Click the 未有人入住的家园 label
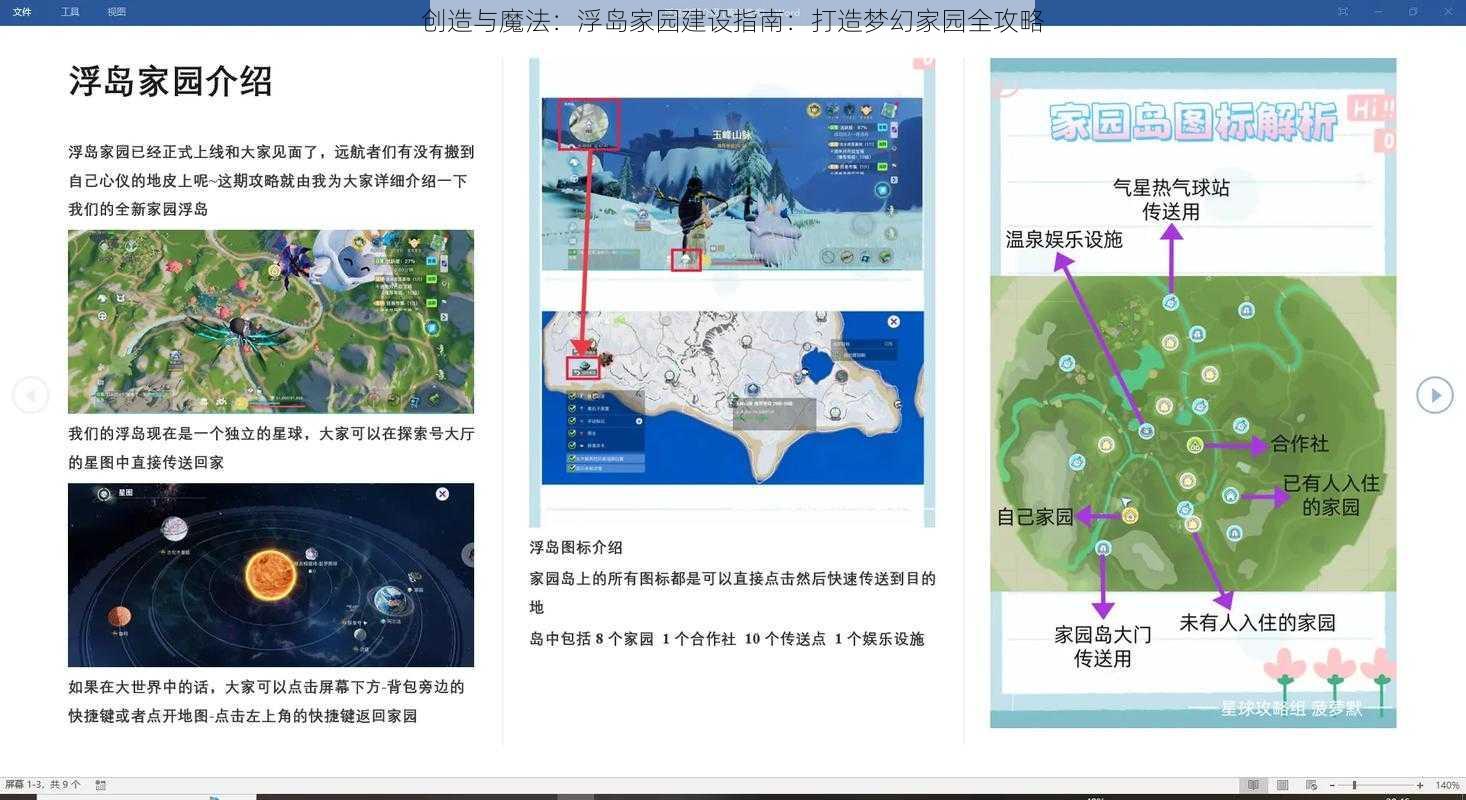The height and width of the screenshot is (800, 1466). tap(1257, 622)
